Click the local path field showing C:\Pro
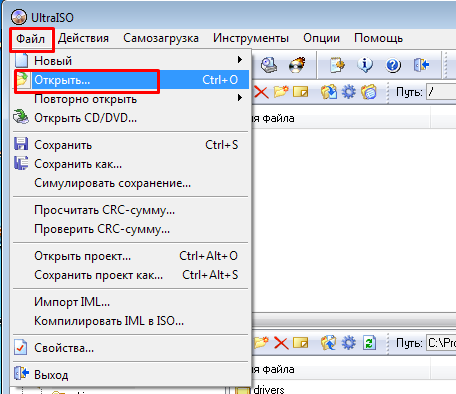This screenshot has height=394, width=456. point(441,343)
